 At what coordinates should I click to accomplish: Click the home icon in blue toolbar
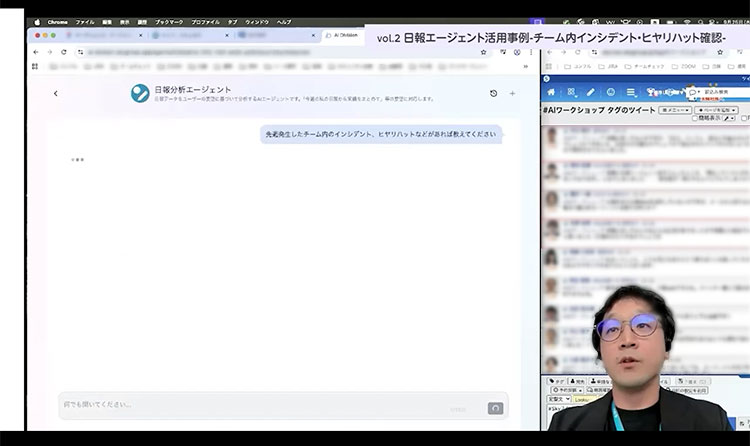coord(551,92)
